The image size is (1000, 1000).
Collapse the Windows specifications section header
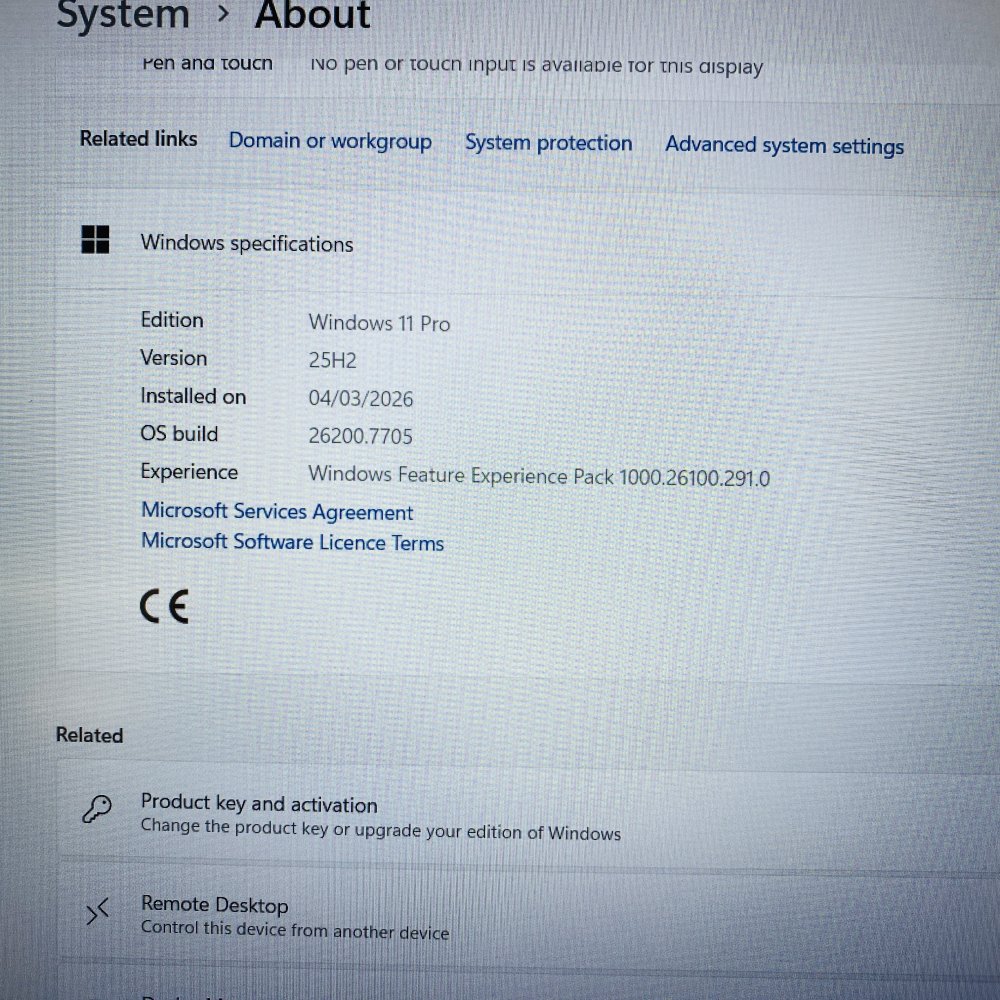click(528, 242)
